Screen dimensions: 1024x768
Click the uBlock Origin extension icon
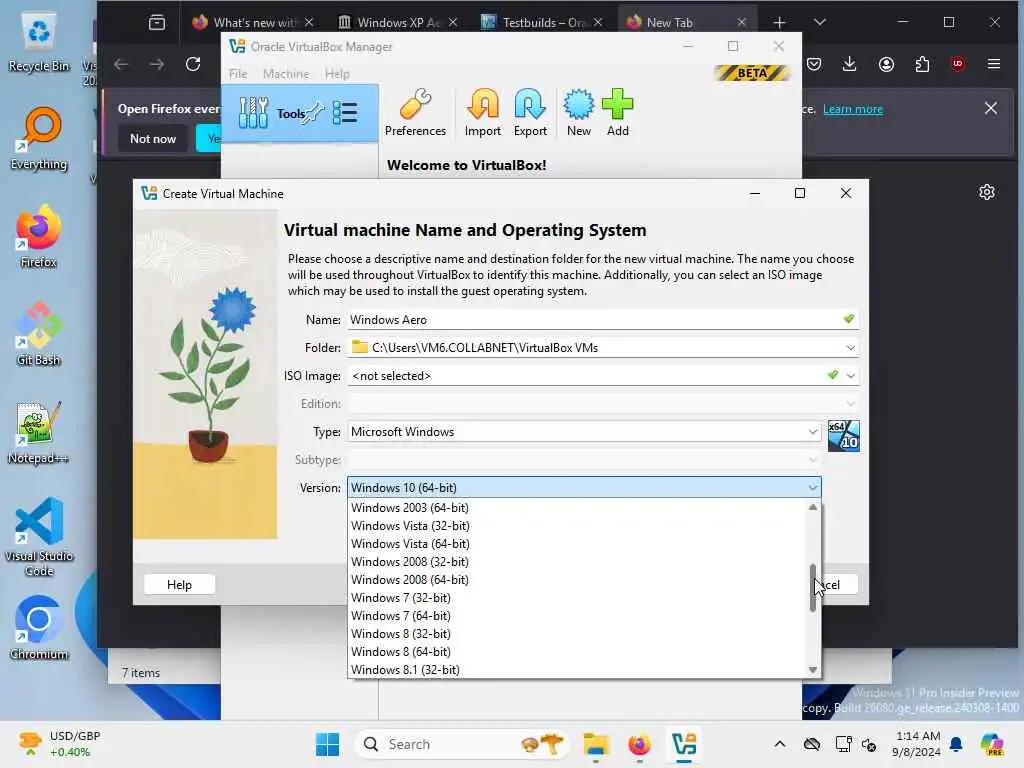coord(957,64)
